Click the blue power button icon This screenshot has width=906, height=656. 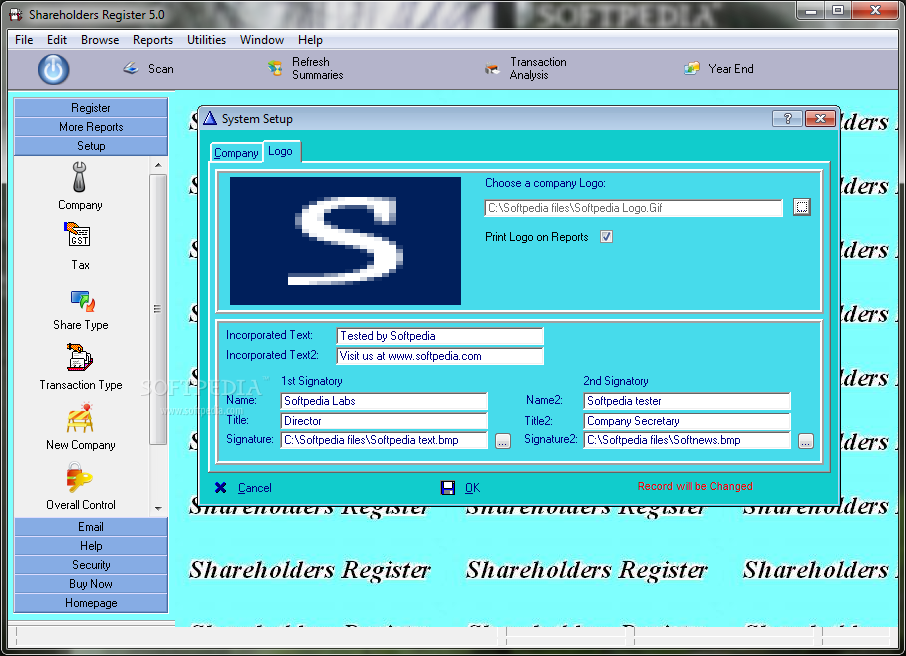(x=54, y=69)
